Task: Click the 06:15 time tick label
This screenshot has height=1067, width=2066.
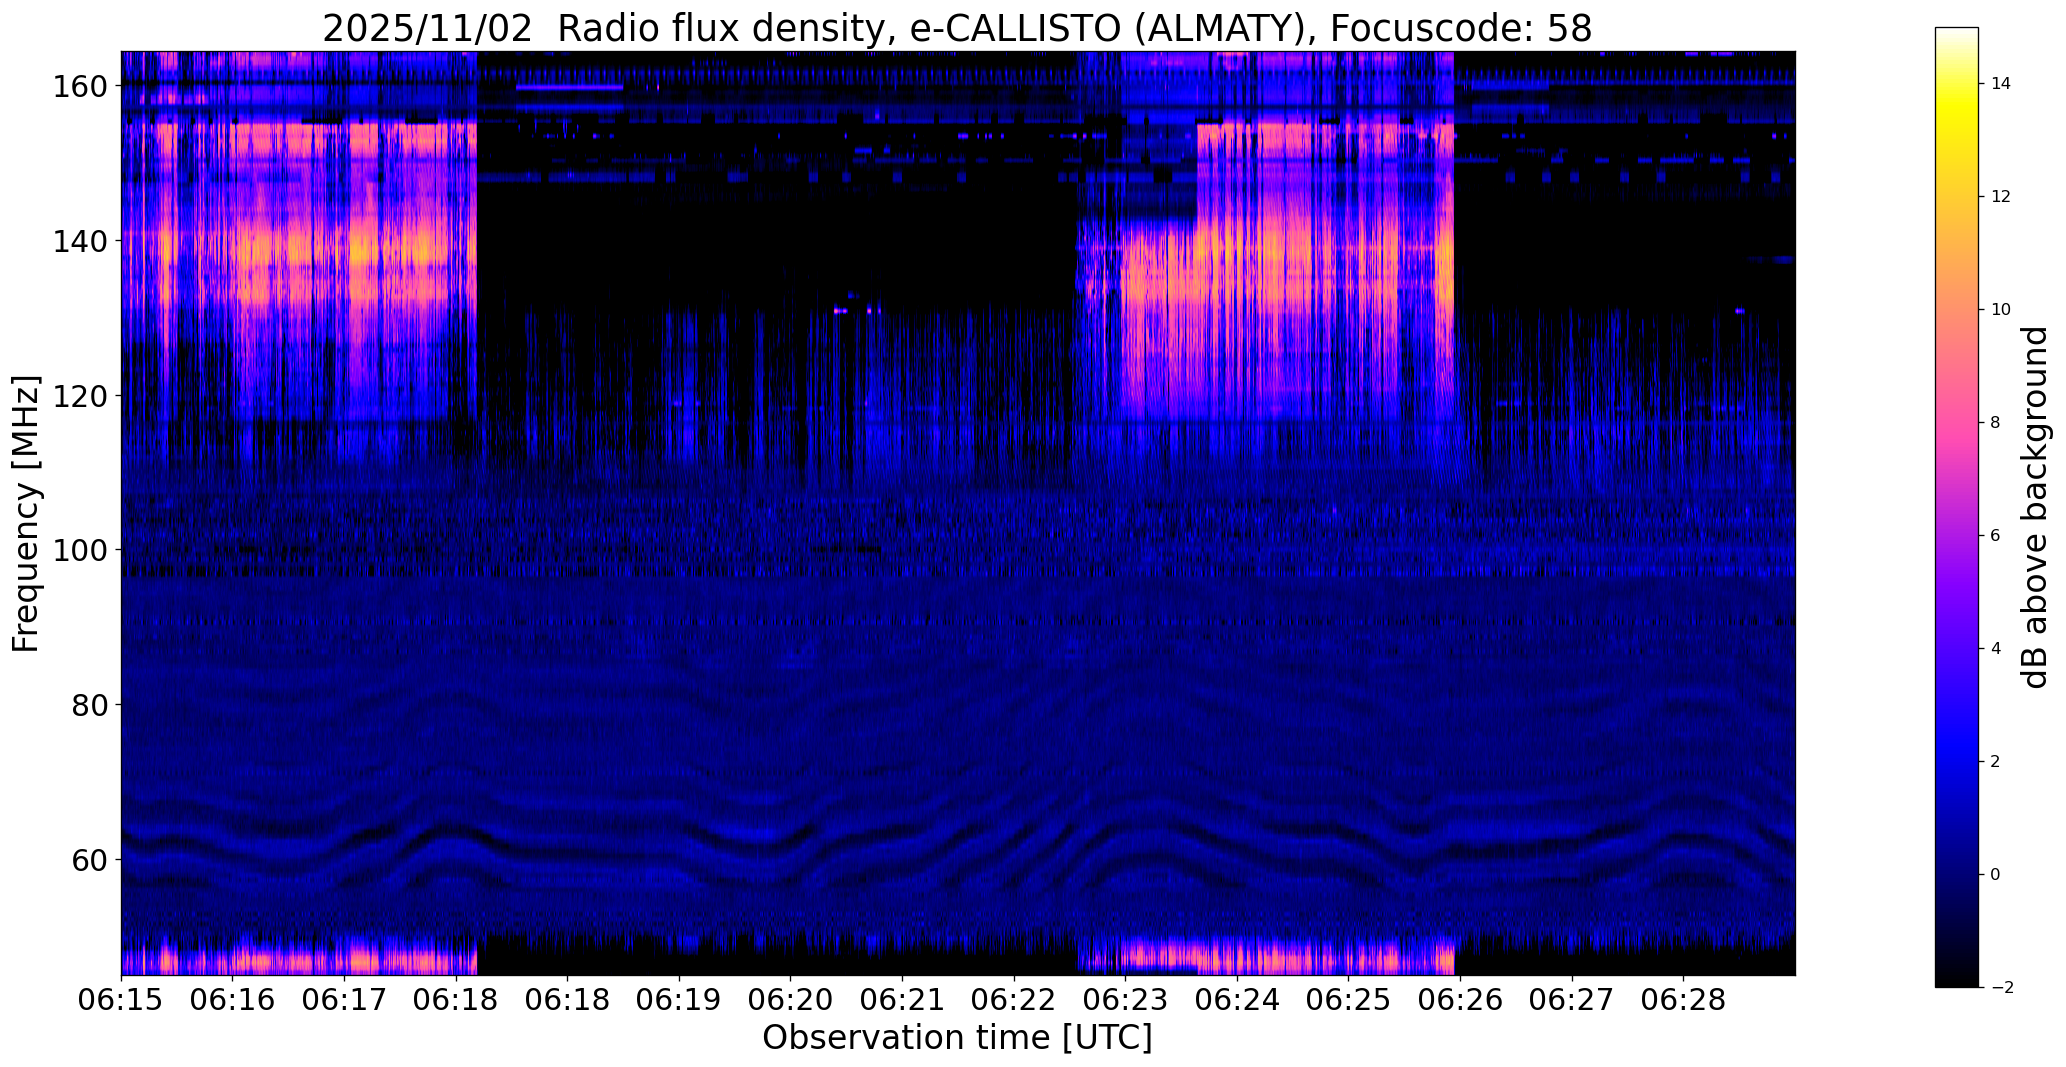Action: point(121,1001)
